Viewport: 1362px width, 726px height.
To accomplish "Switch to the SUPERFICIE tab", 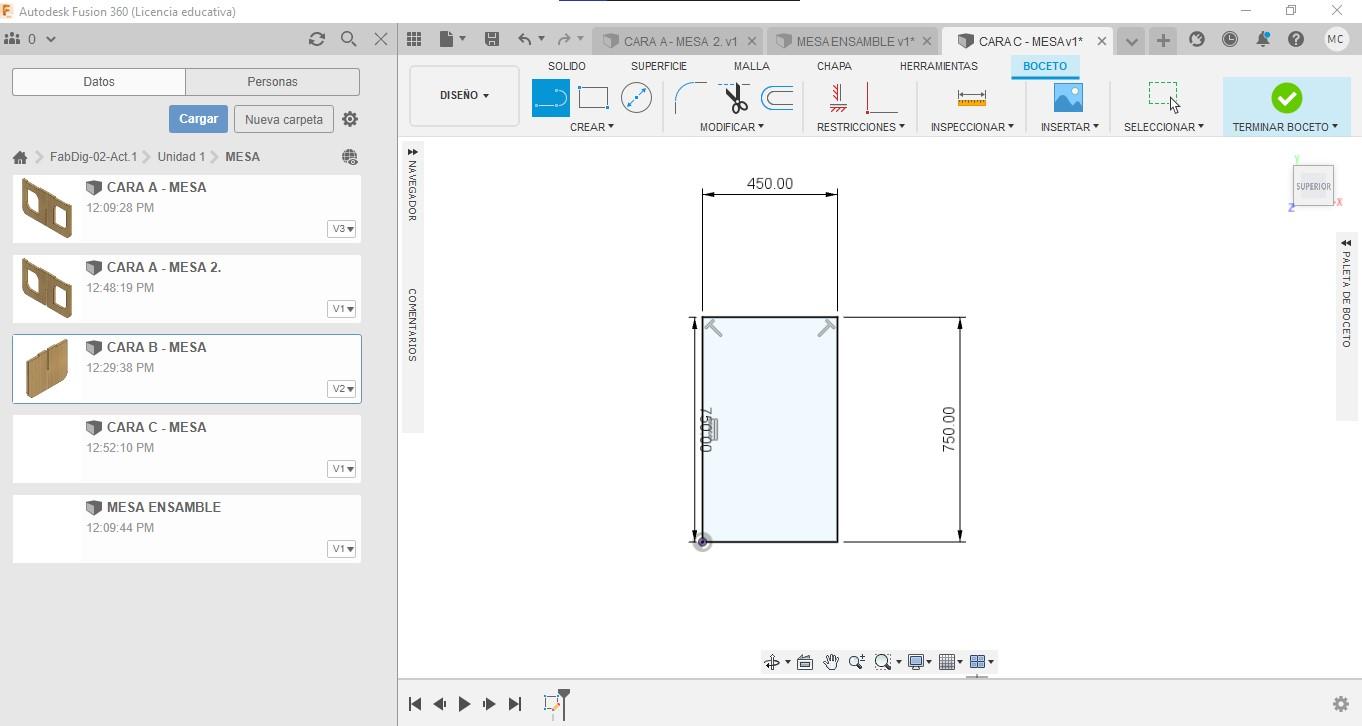I will [659, 66].
